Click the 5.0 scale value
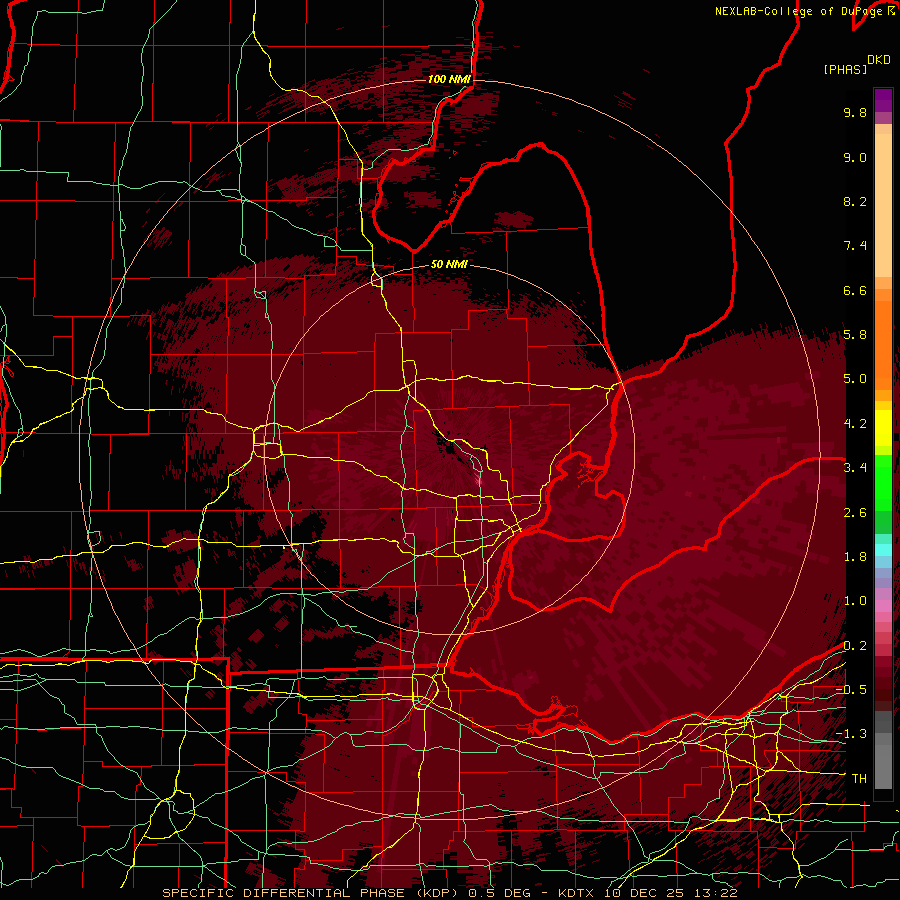900x900 pixels. (855, 379)
